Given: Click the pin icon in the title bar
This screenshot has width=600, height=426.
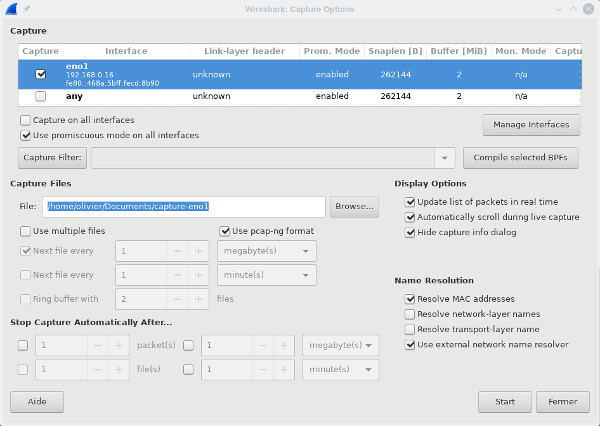Looking at the screenshot, I should [x=27, y=10].
